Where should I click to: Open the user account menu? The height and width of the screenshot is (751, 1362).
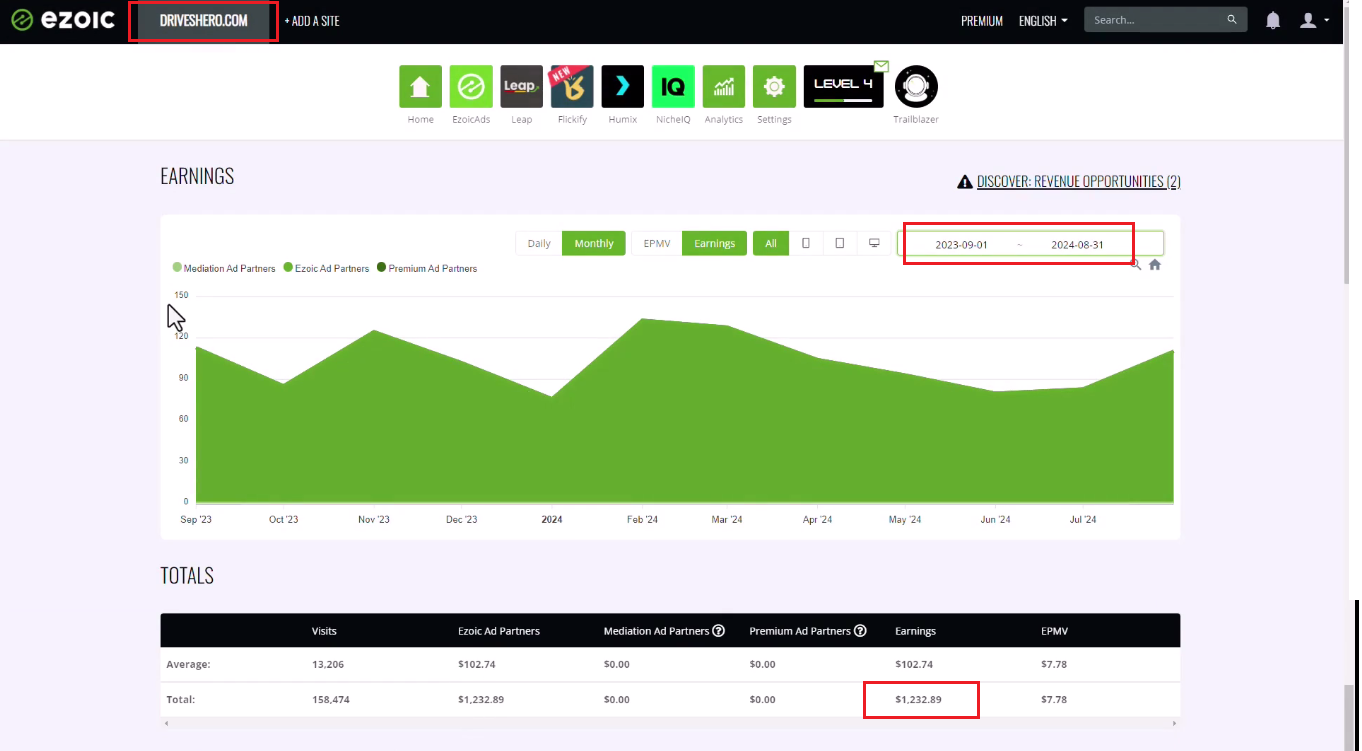(x=1313, y=20)
